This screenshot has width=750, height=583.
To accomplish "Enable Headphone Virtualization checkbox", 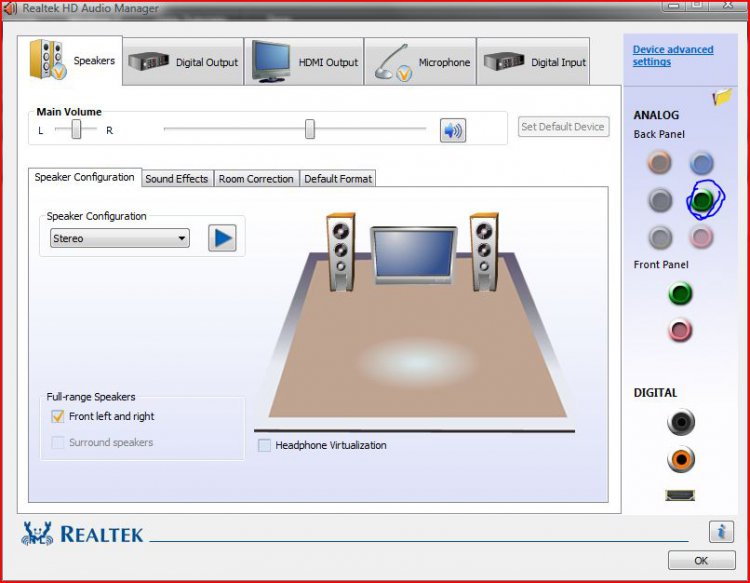I will click(x=264, y=445).
